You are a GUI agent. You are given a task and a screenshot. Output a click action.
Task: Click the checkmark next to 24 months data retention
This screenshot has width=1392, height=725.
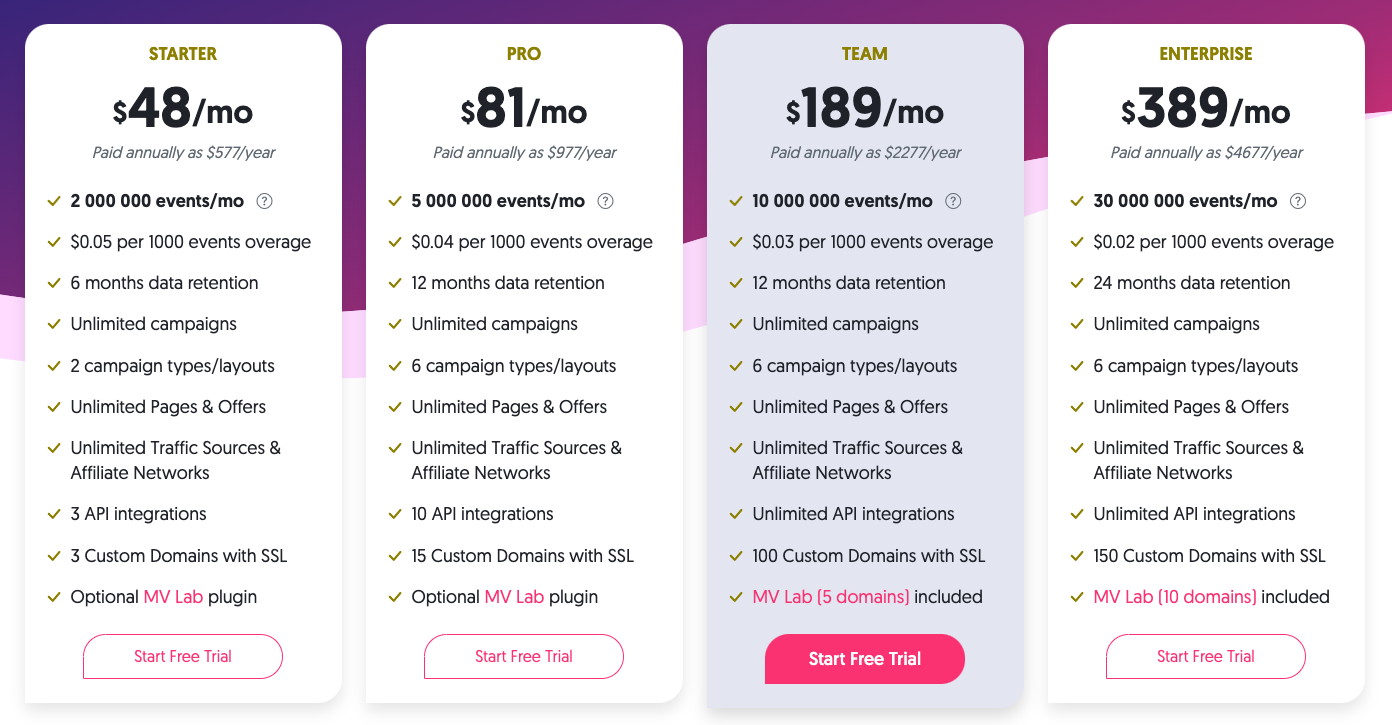(x=1078, y=283)
